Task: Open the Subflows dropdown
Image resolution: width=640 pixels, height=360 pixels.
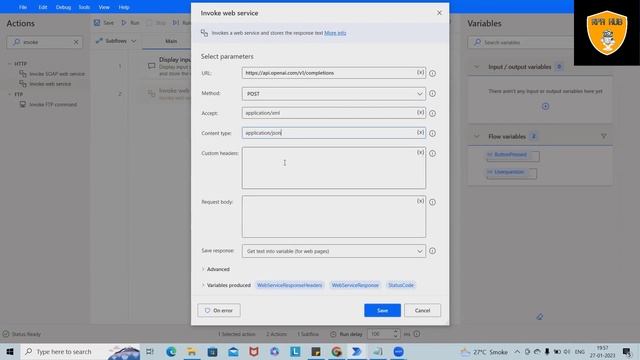Action: coord(116,41)
